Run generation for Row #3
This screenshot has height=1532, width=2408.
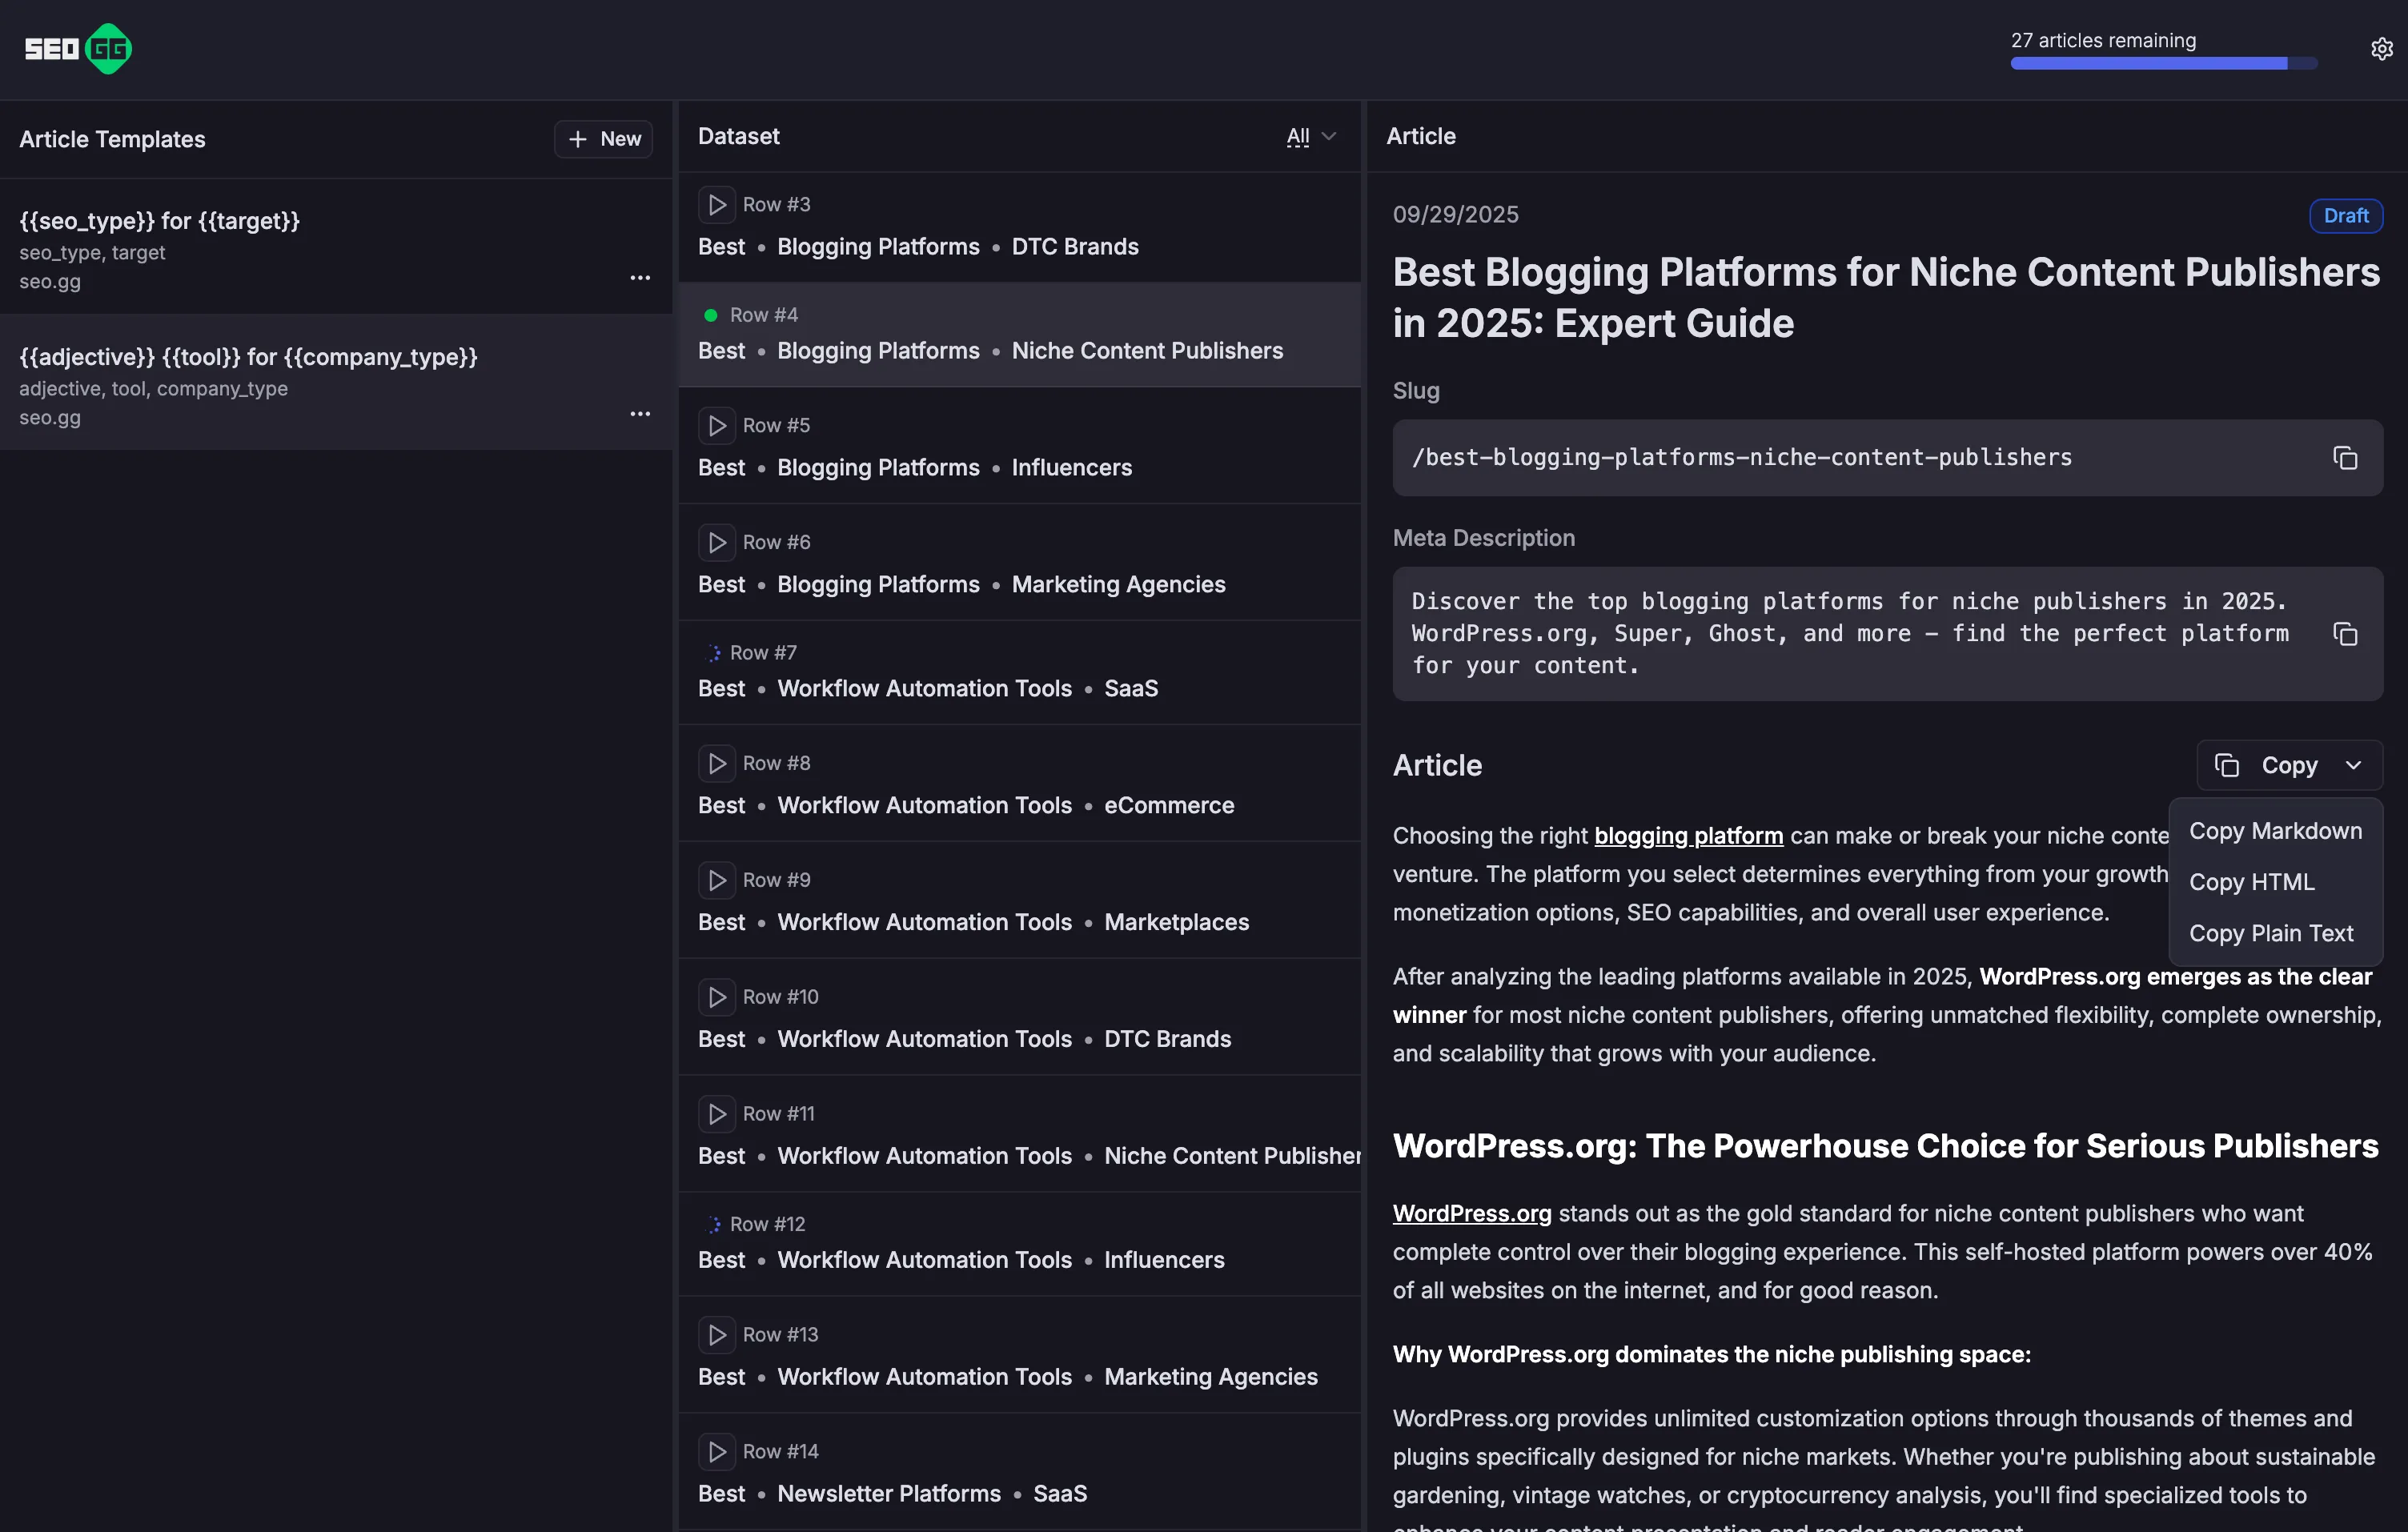(716, 205)
